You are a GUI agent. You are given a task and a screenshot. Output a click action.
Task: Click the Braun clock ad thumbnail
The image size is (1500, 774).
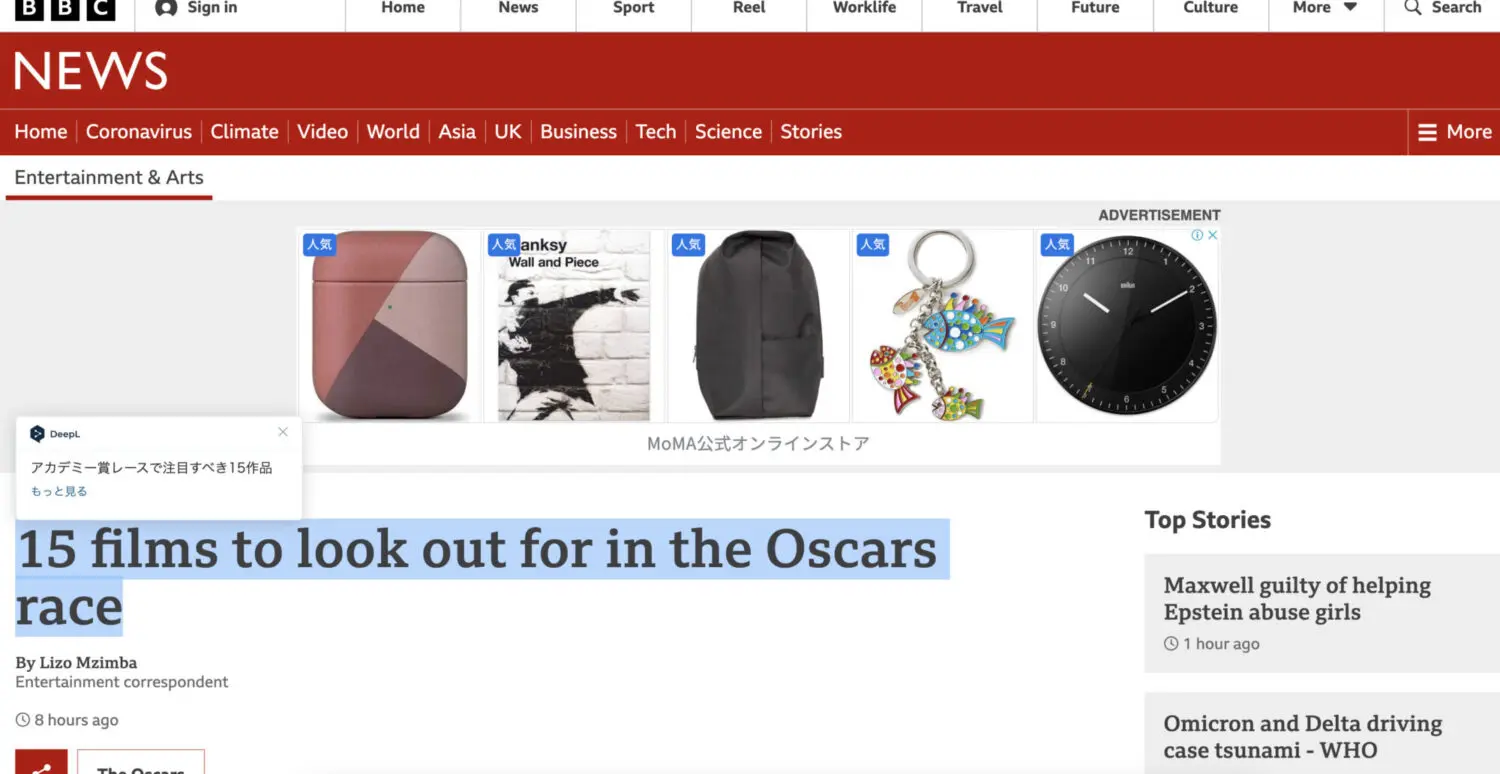[x=1126, y=326]
